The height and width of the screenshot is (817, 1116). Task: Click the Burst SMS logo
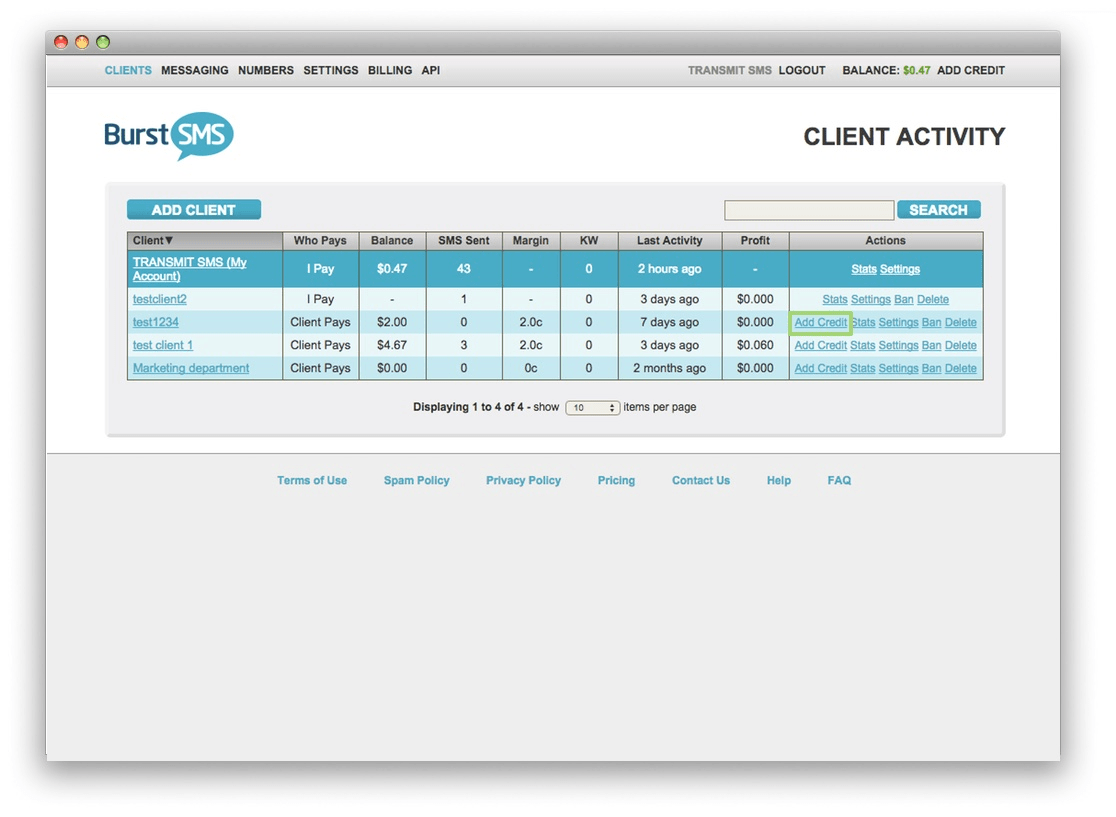[x=169, y=135]
